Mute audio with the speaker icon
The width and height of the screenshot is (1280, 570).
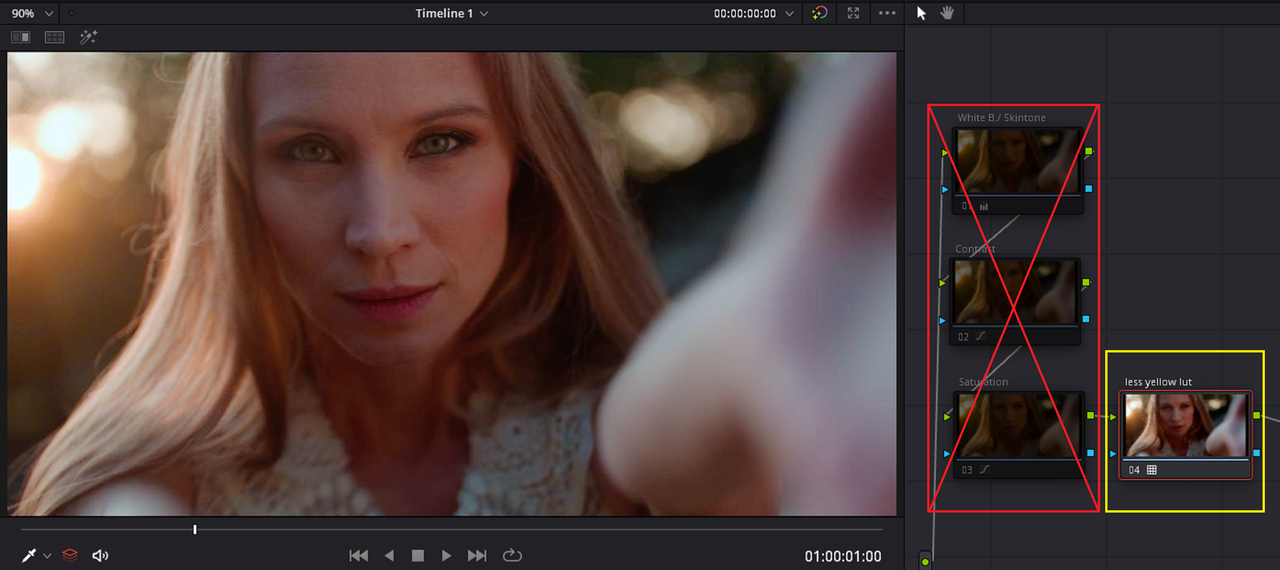point(100,555)
